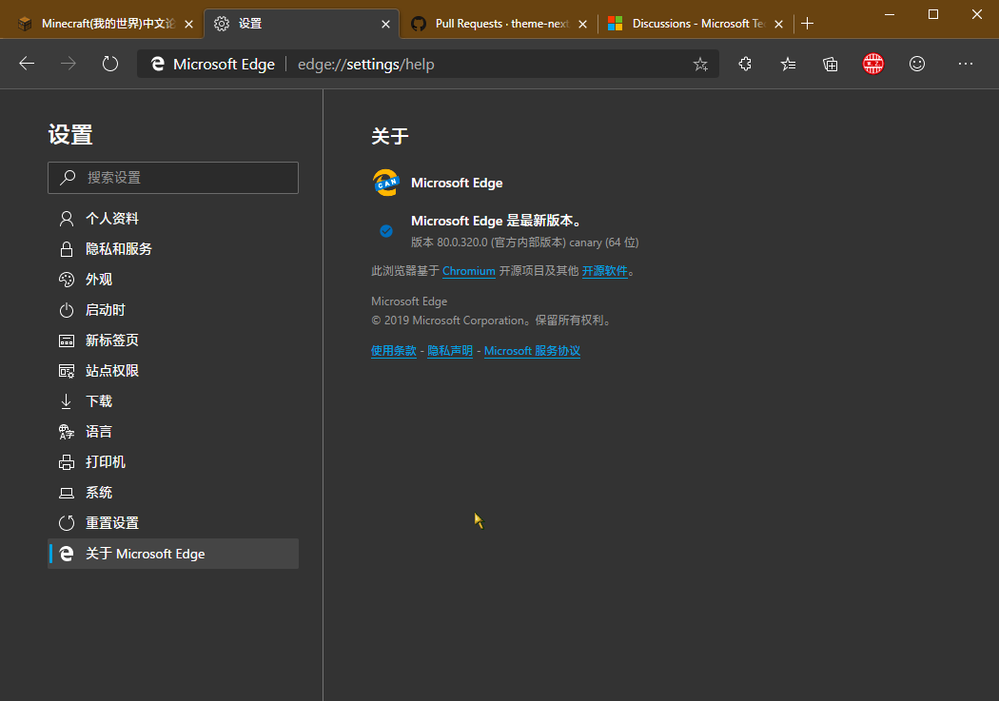Navigate back with the back arrow
Image resolution: width=999 pixels, height=701 pixels.
(27, 63)
